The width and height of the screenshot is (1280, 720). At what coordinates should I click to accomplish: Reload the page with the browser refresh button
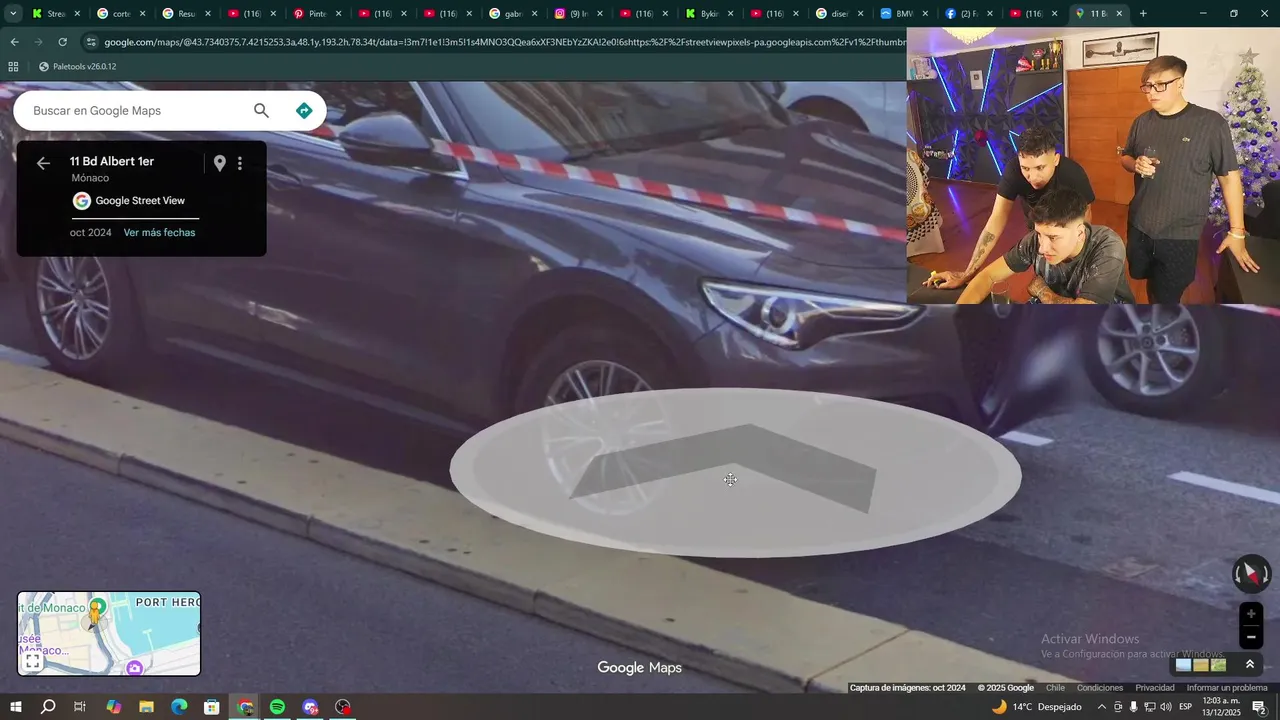tap(62, 42)
